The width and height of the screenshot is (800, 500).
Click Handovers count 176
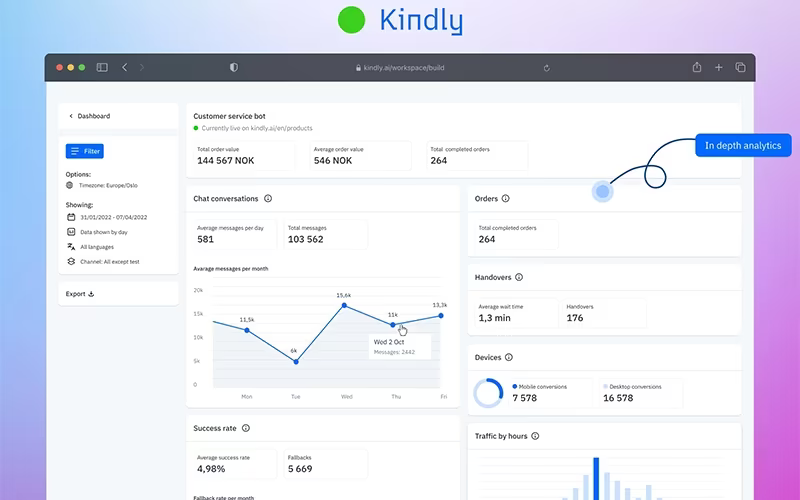[x=574, y=318]
